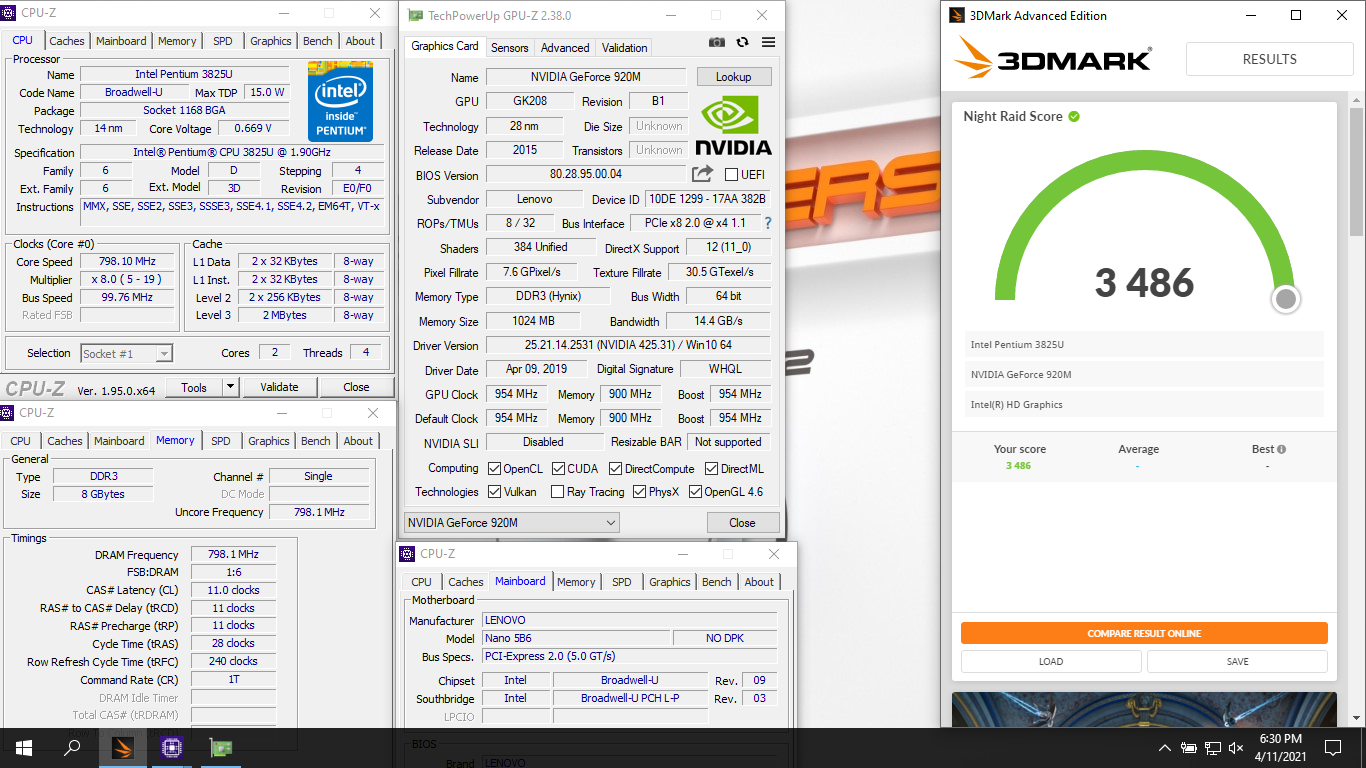Toggle the OpenCL checkbox
The height and width of the screenshot is (768, 1366).
click(x=494, y=468)
